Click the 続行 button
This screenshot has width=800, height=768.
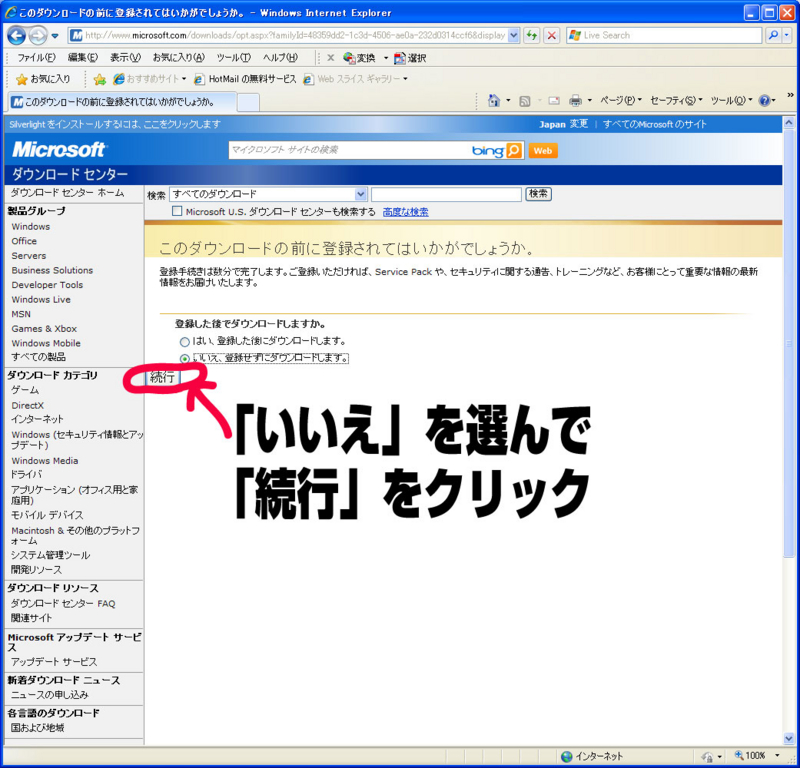160,378
